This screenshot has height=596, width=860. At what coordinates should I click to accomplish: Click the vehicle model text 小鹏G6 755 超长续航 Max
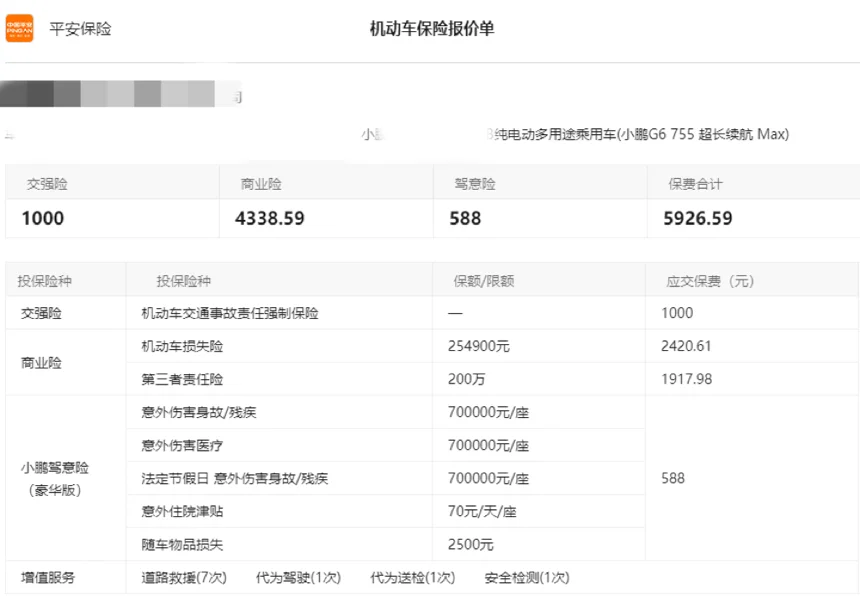705,134
